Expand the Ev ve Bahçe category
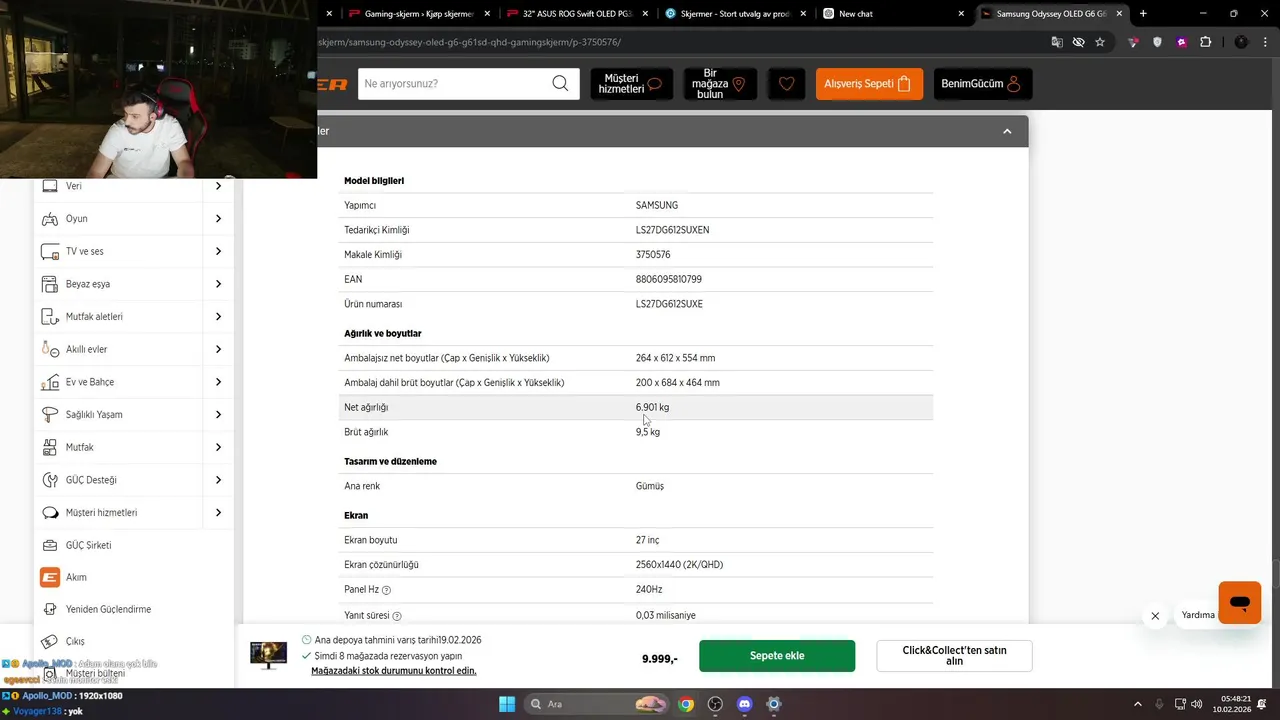This screenshot has height=720, width=1280. 218,382
